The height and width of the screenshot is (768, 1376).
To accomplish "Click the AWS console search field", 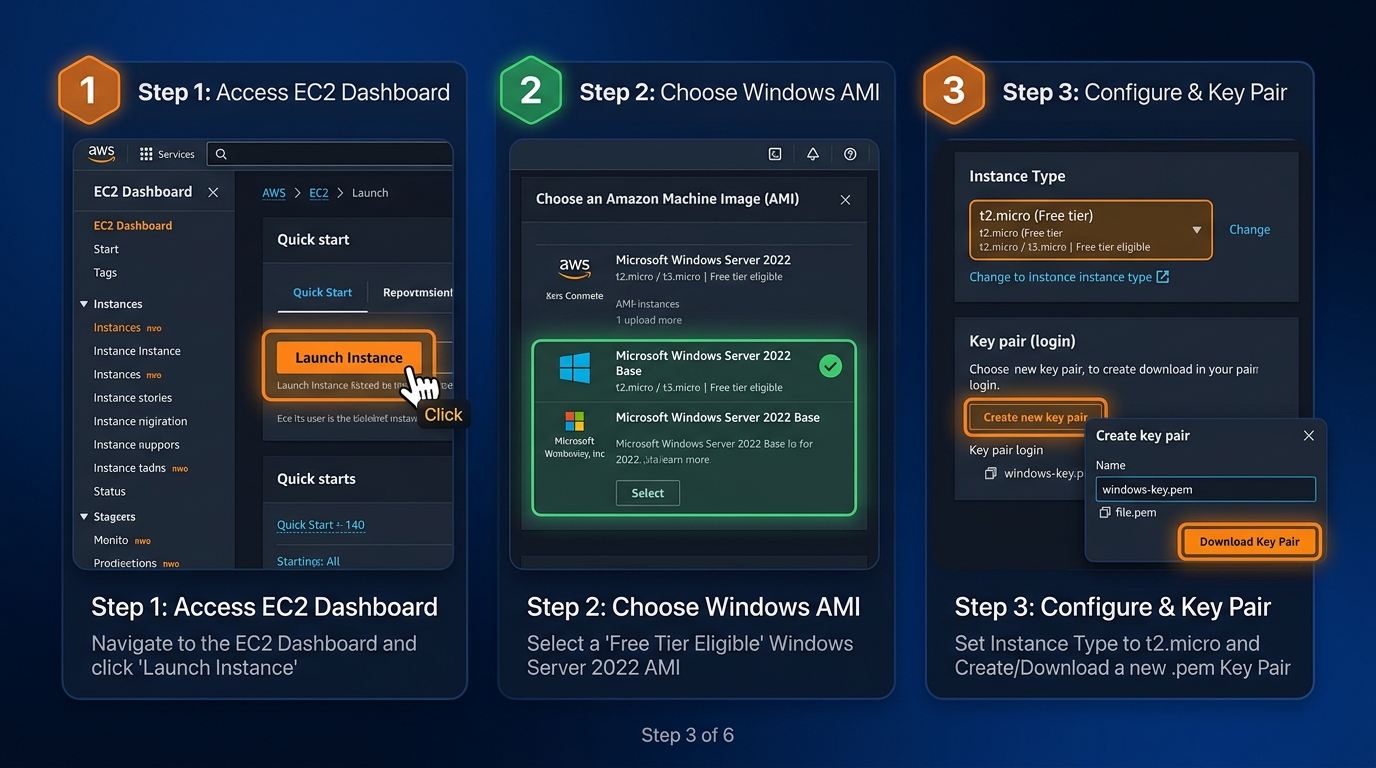I will coord(330,154).
